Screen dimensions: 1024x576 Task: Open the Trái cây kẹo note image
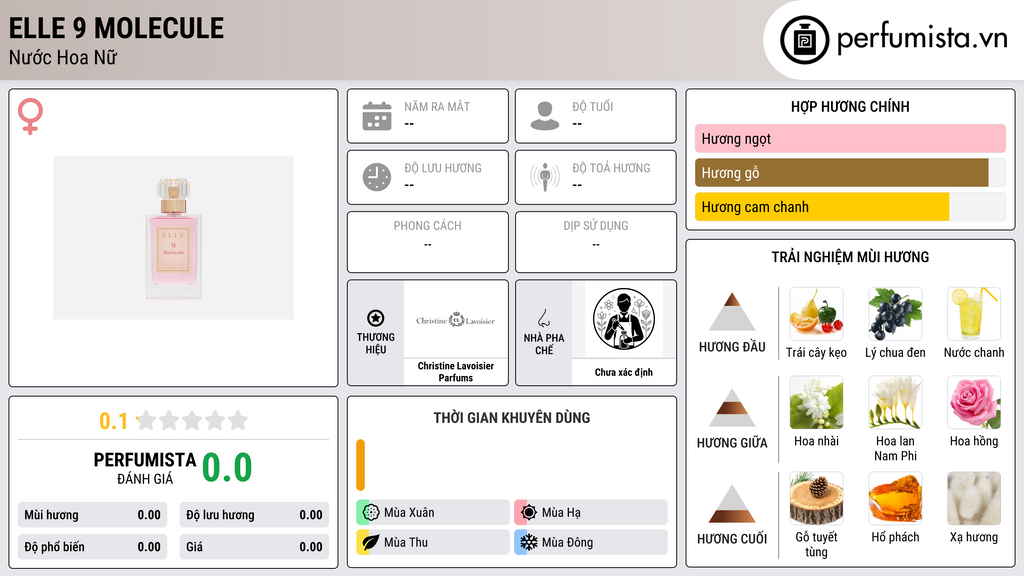click(816, 314)
